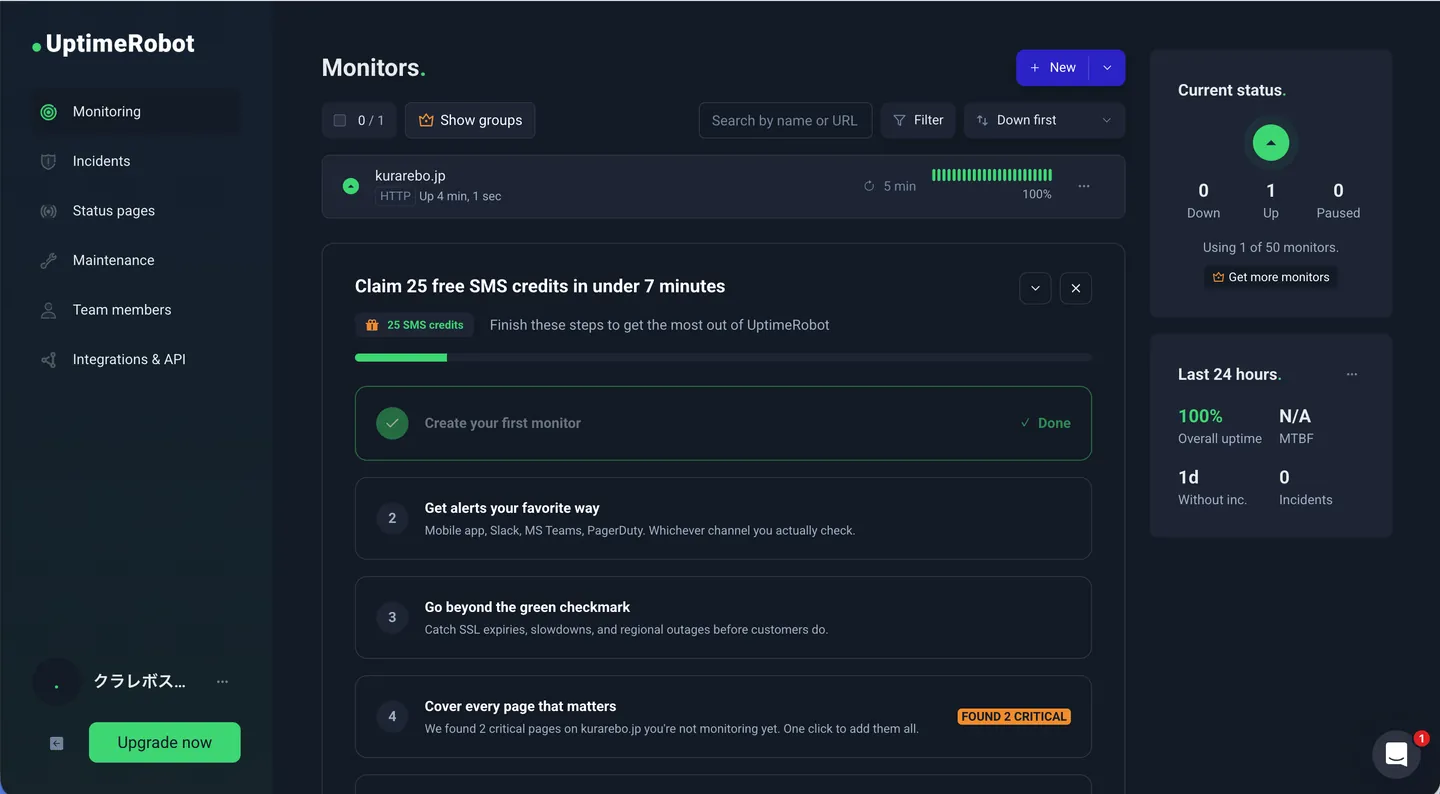This screenshot has width=1440, height=794.
Task: Click the Done label on first step
Action: (x=1045, y=423)
